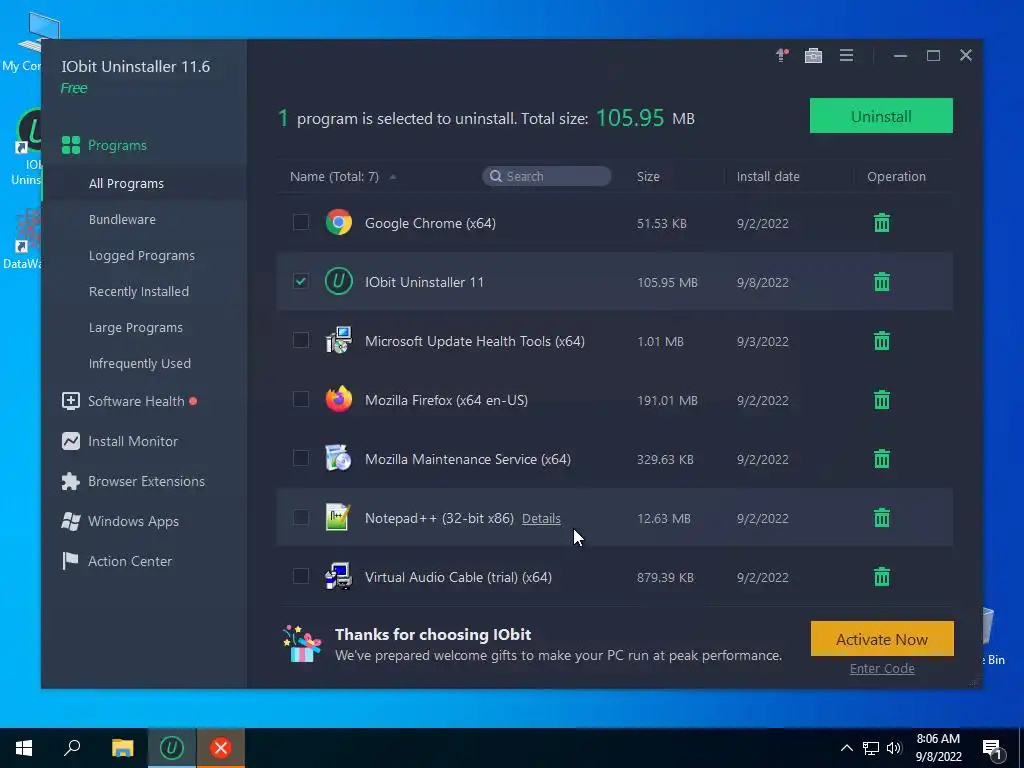The width and height of the screenshot is (1024, 768).
Task: Open the volume control in system tray
Action: click(894, 748)
